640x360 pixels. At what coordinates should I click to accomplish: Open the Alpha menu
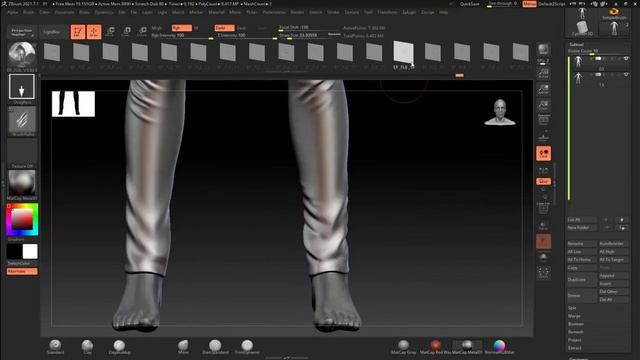(x=13, y=12)
